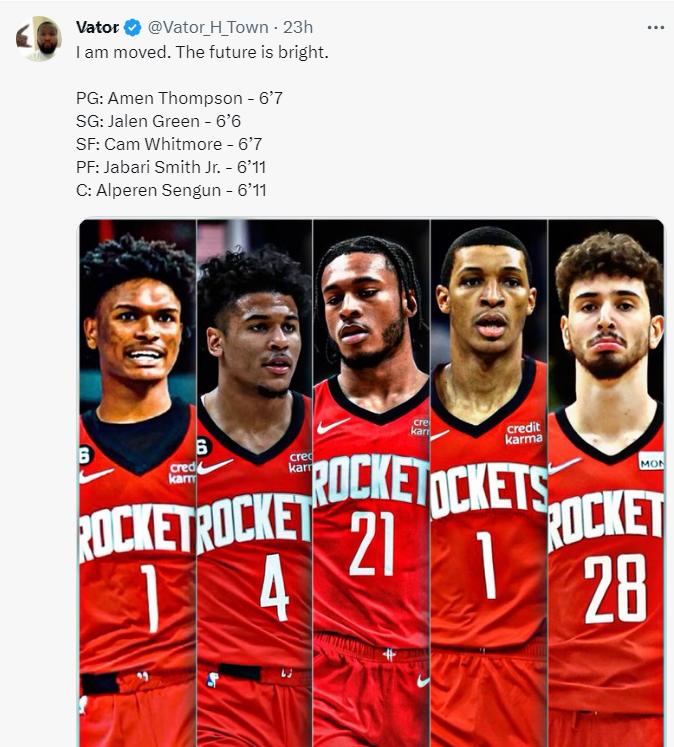Open Vator's profile avatar picture
The image size is (674, 747).
[x=39, y=39]
